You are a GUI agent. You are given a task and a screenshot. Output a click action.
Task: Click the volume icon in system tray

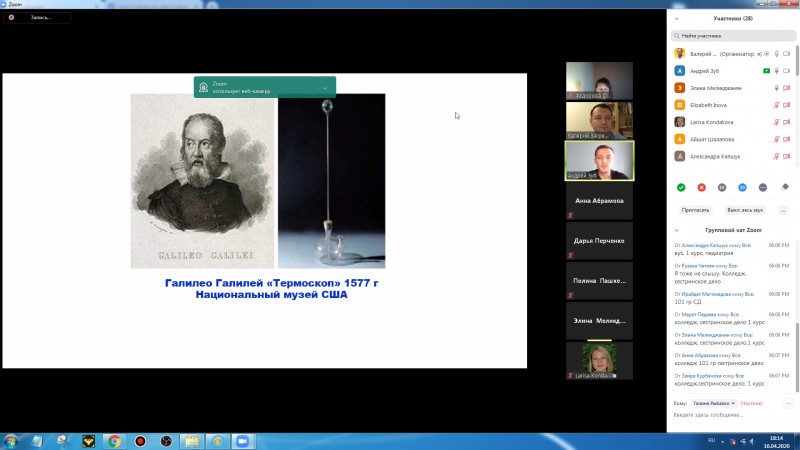click(x=752, y=442)
